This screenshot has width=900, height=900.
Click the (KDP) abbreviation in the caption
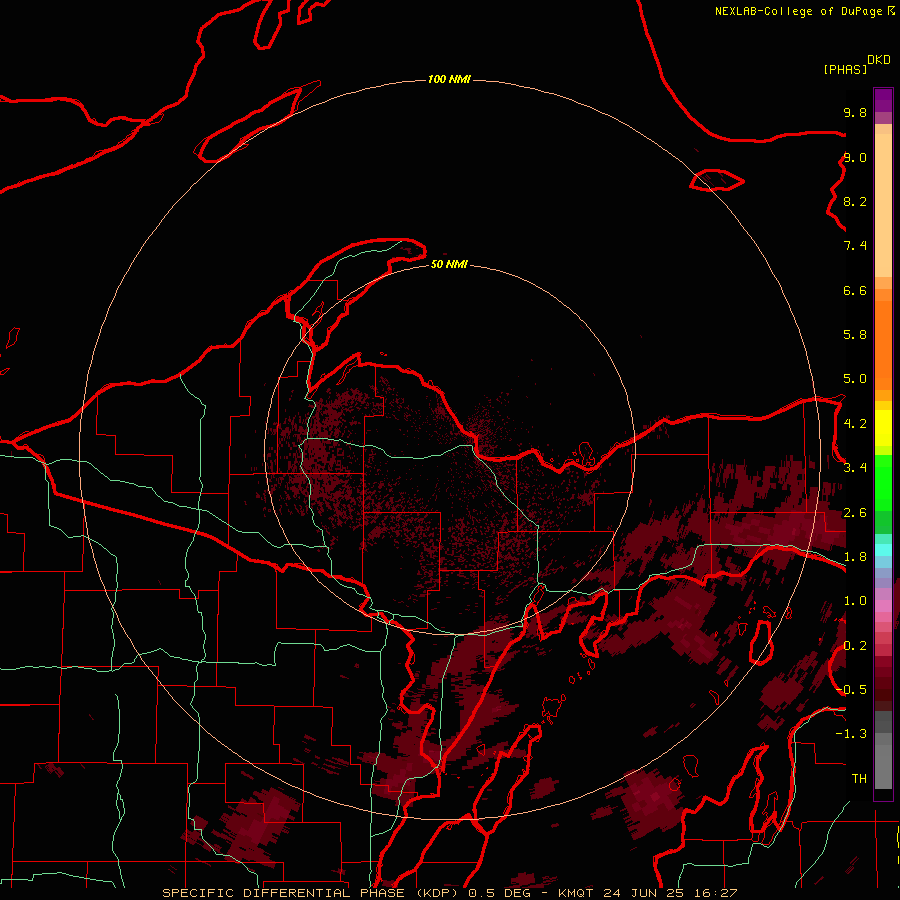coord(437,893)
